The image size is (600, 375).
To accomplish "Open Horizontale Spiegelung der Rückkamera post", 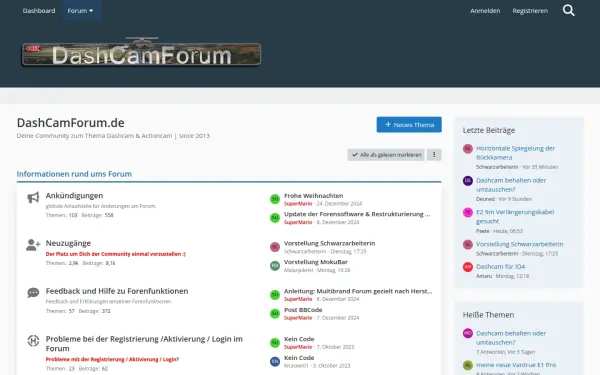I will (x=515, y=153).
